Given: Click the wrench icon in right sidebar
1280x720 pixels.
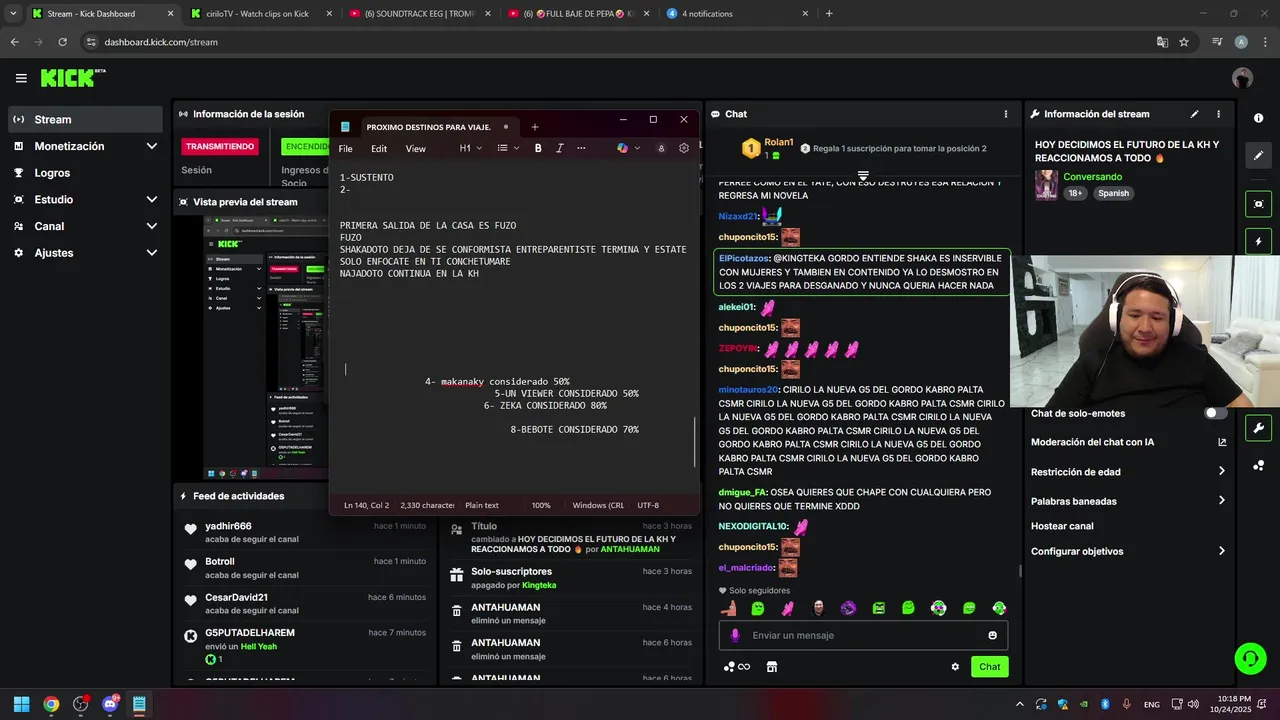Looking at the screenshot, I should click(1258, 428).
